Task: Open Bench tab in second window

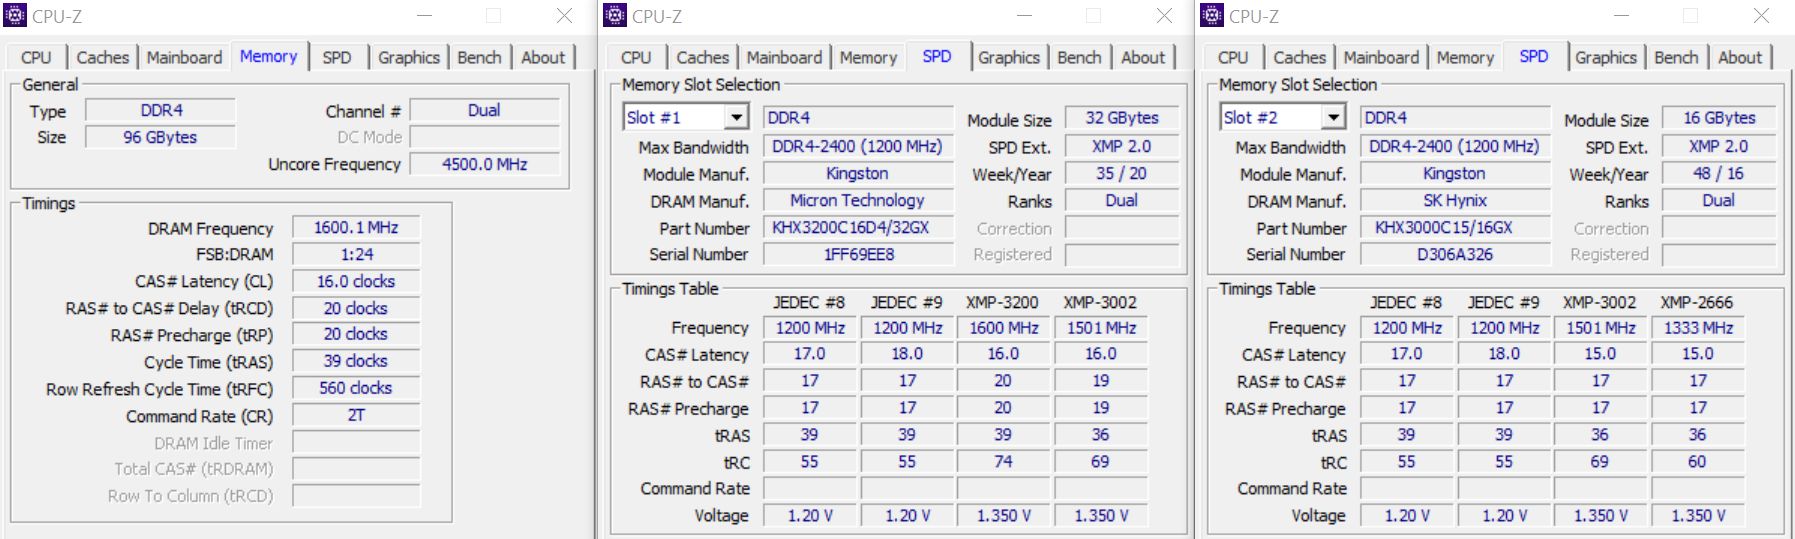Action: [1079, 57]
